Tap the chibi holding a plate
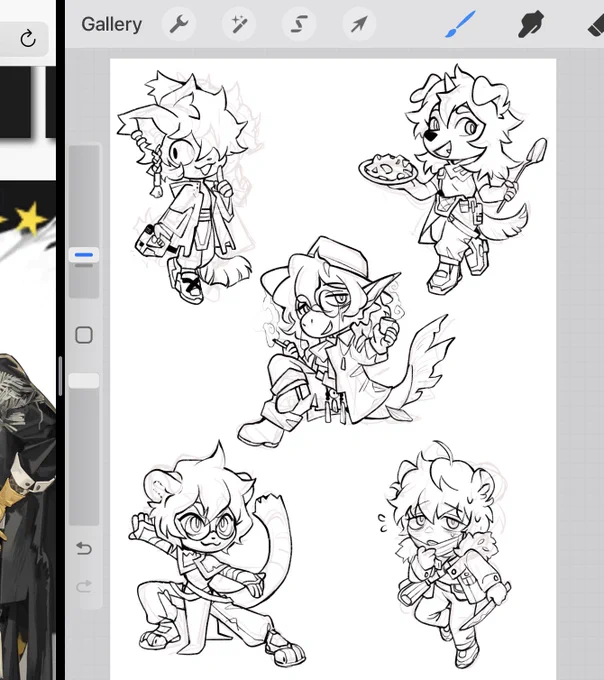This screenshot has height=680, width=604. tap(453, 179)
